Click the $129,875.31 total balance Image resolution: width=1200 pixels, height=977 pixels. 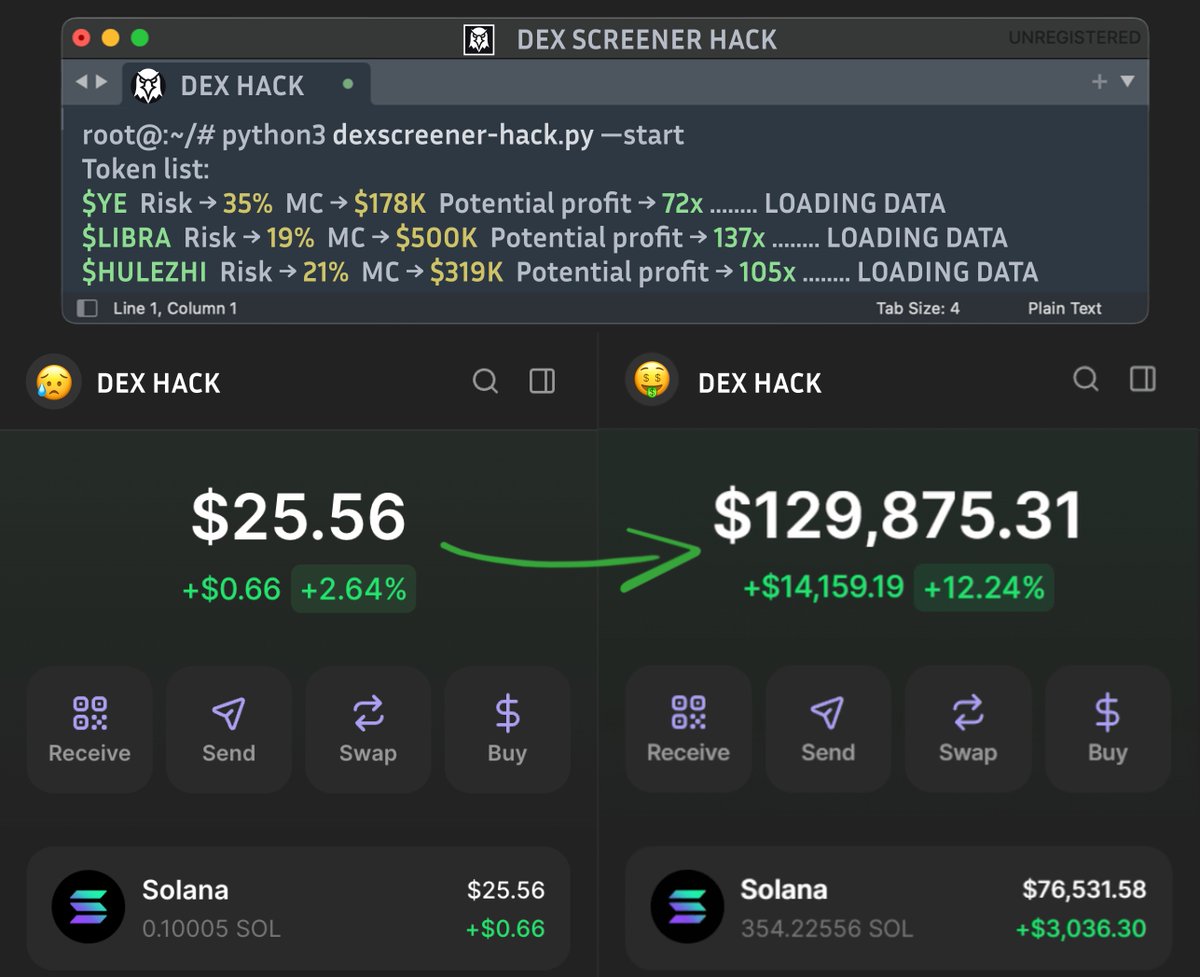click(x=897, y=516)
